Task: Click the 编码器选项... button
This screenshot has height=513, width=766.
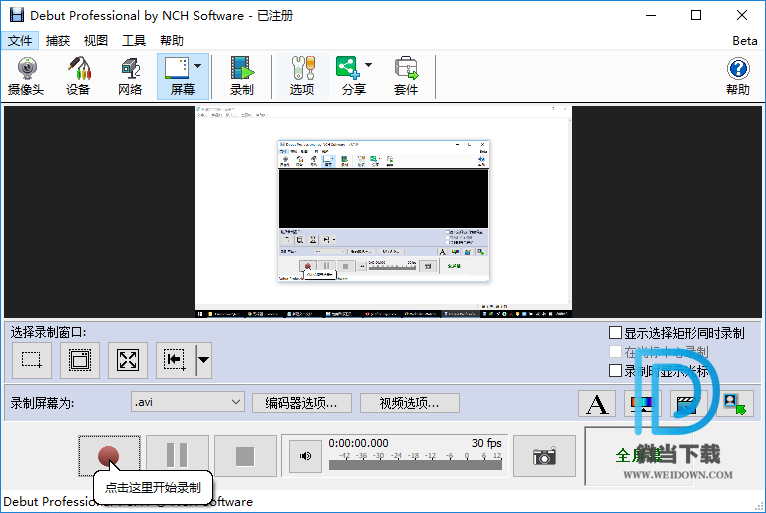Action: [301, 403]
